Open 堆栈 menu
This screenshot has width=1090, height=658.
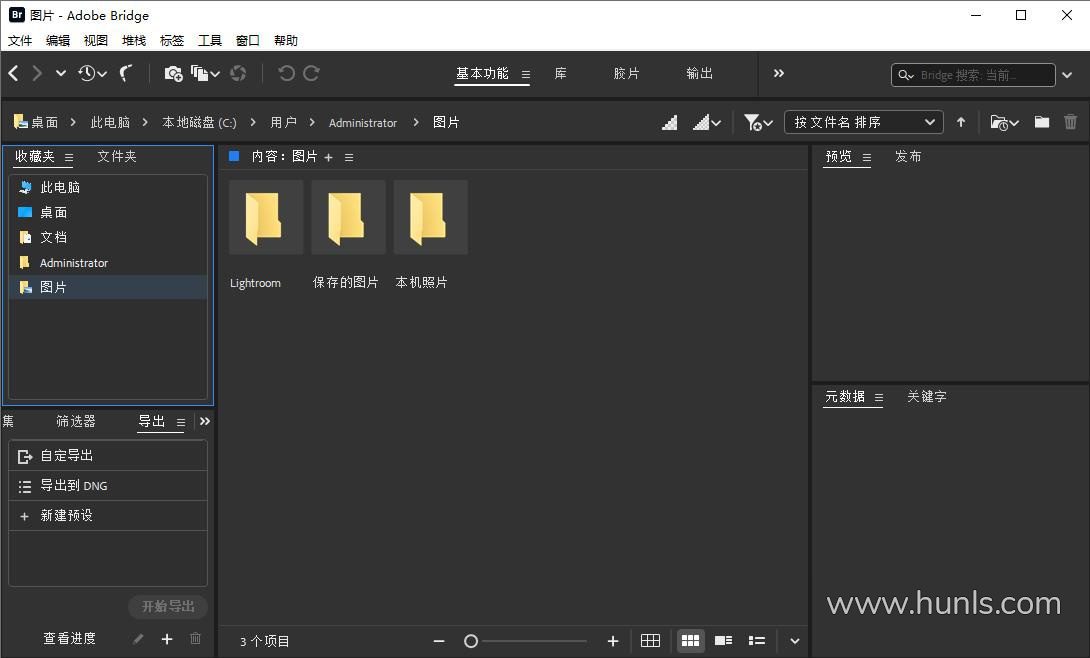[134, 40]
